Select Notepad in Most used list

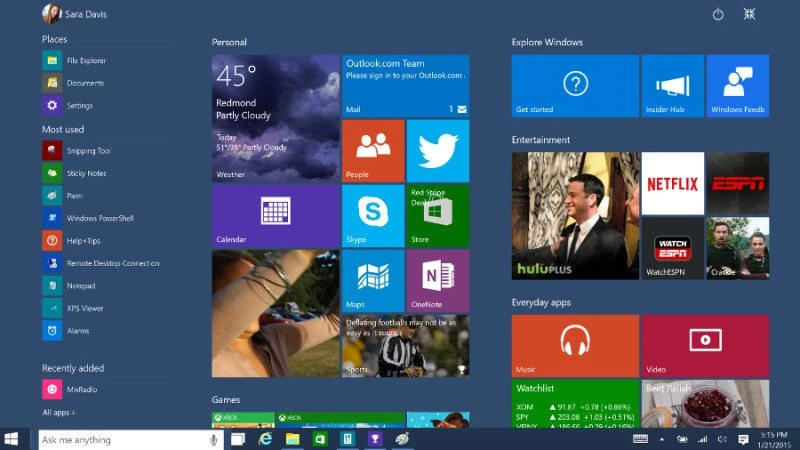(79, 285)
